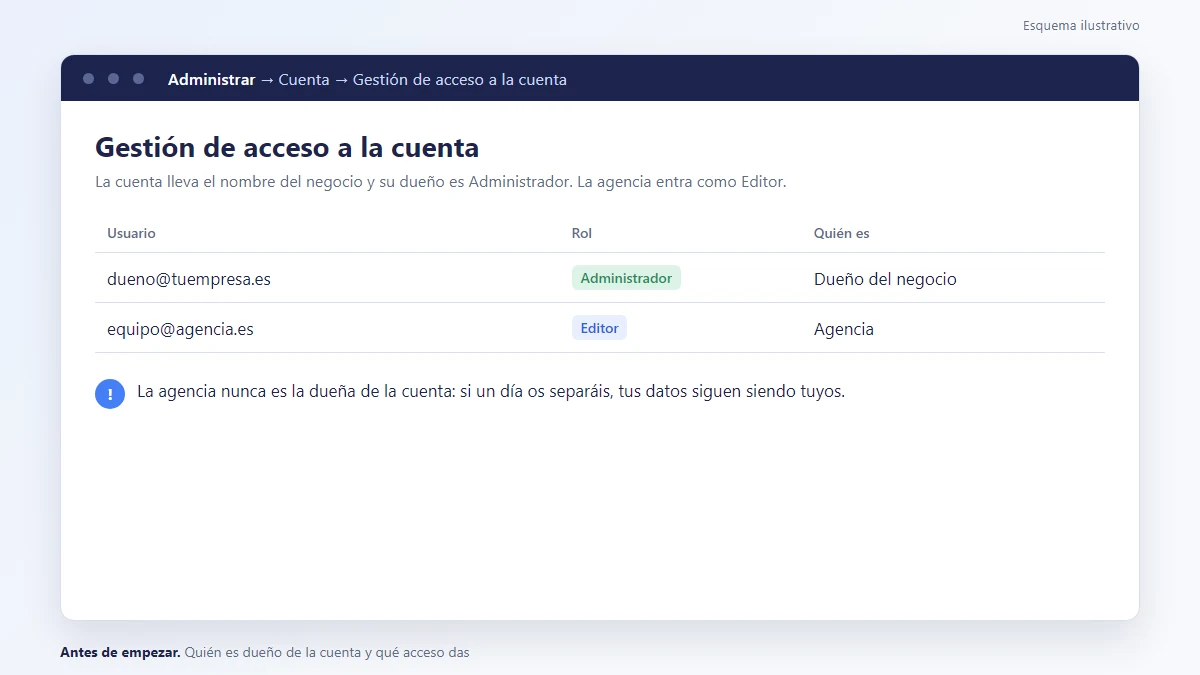Image resolution: width=1200 pixels, height=675 pixels.
Task: Click the blue exclamation info icon
Action: [x=110, y=394]
